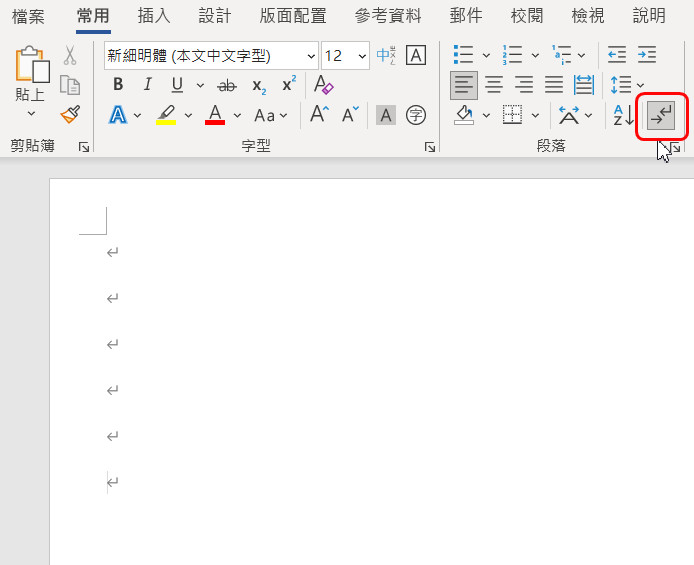Open the font size dropdown
The image size is (694, 565).
coord(362,55)
